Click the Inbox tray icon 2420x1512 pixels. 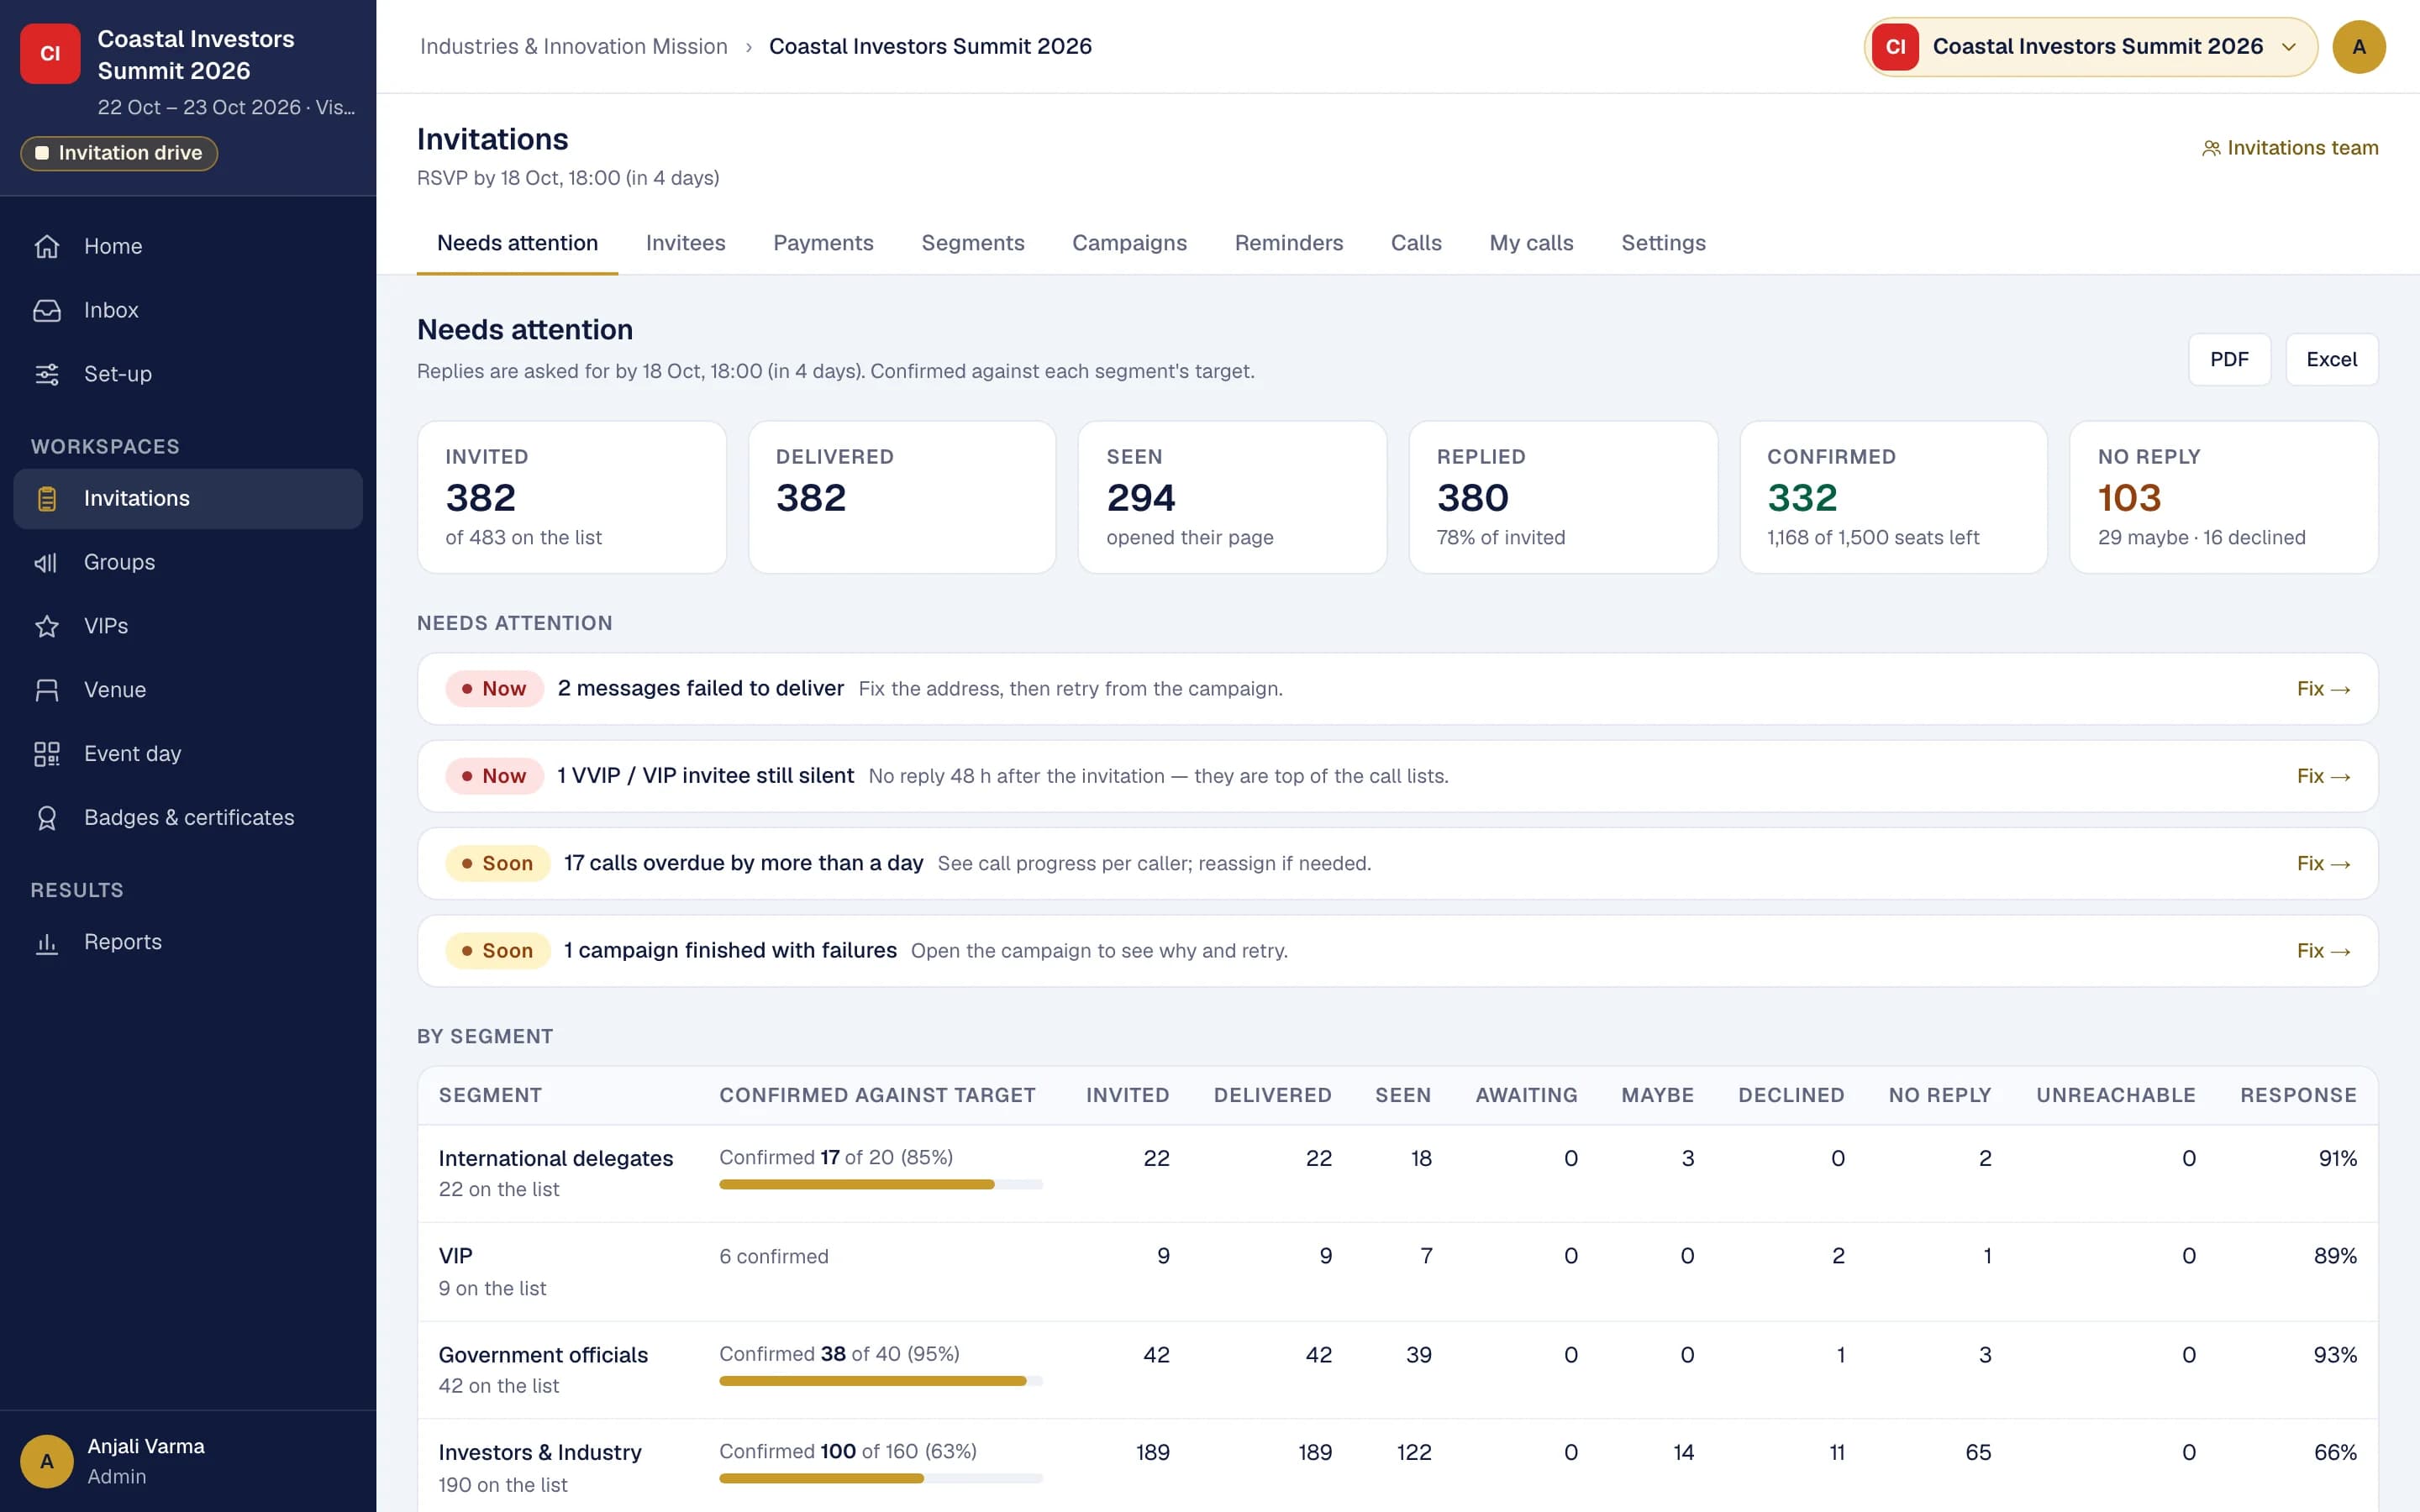pos(47,310)
